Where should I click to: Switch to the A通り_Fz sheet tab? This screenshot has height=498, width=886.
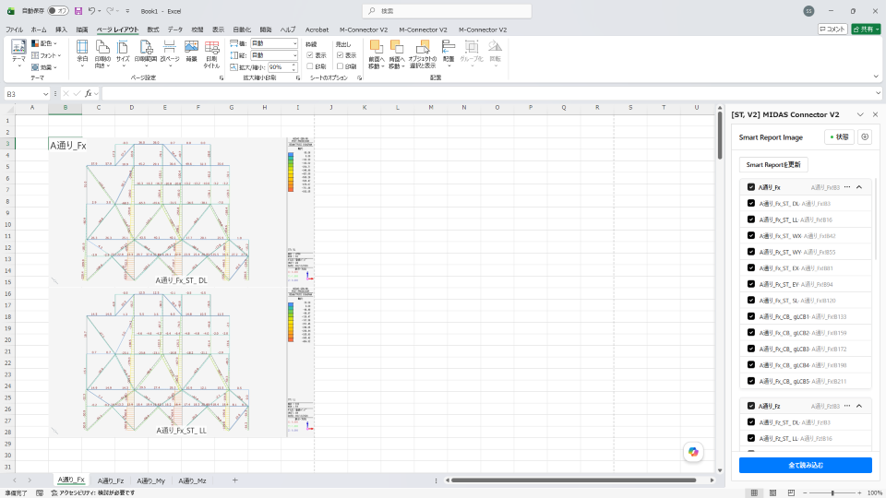(x=111, y=480)
